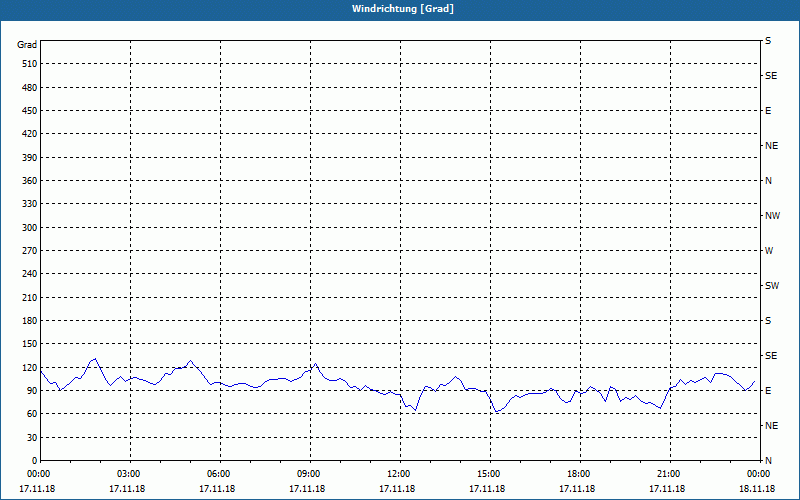Click the 17.11.18 date under 12:00

coord(397,488)
